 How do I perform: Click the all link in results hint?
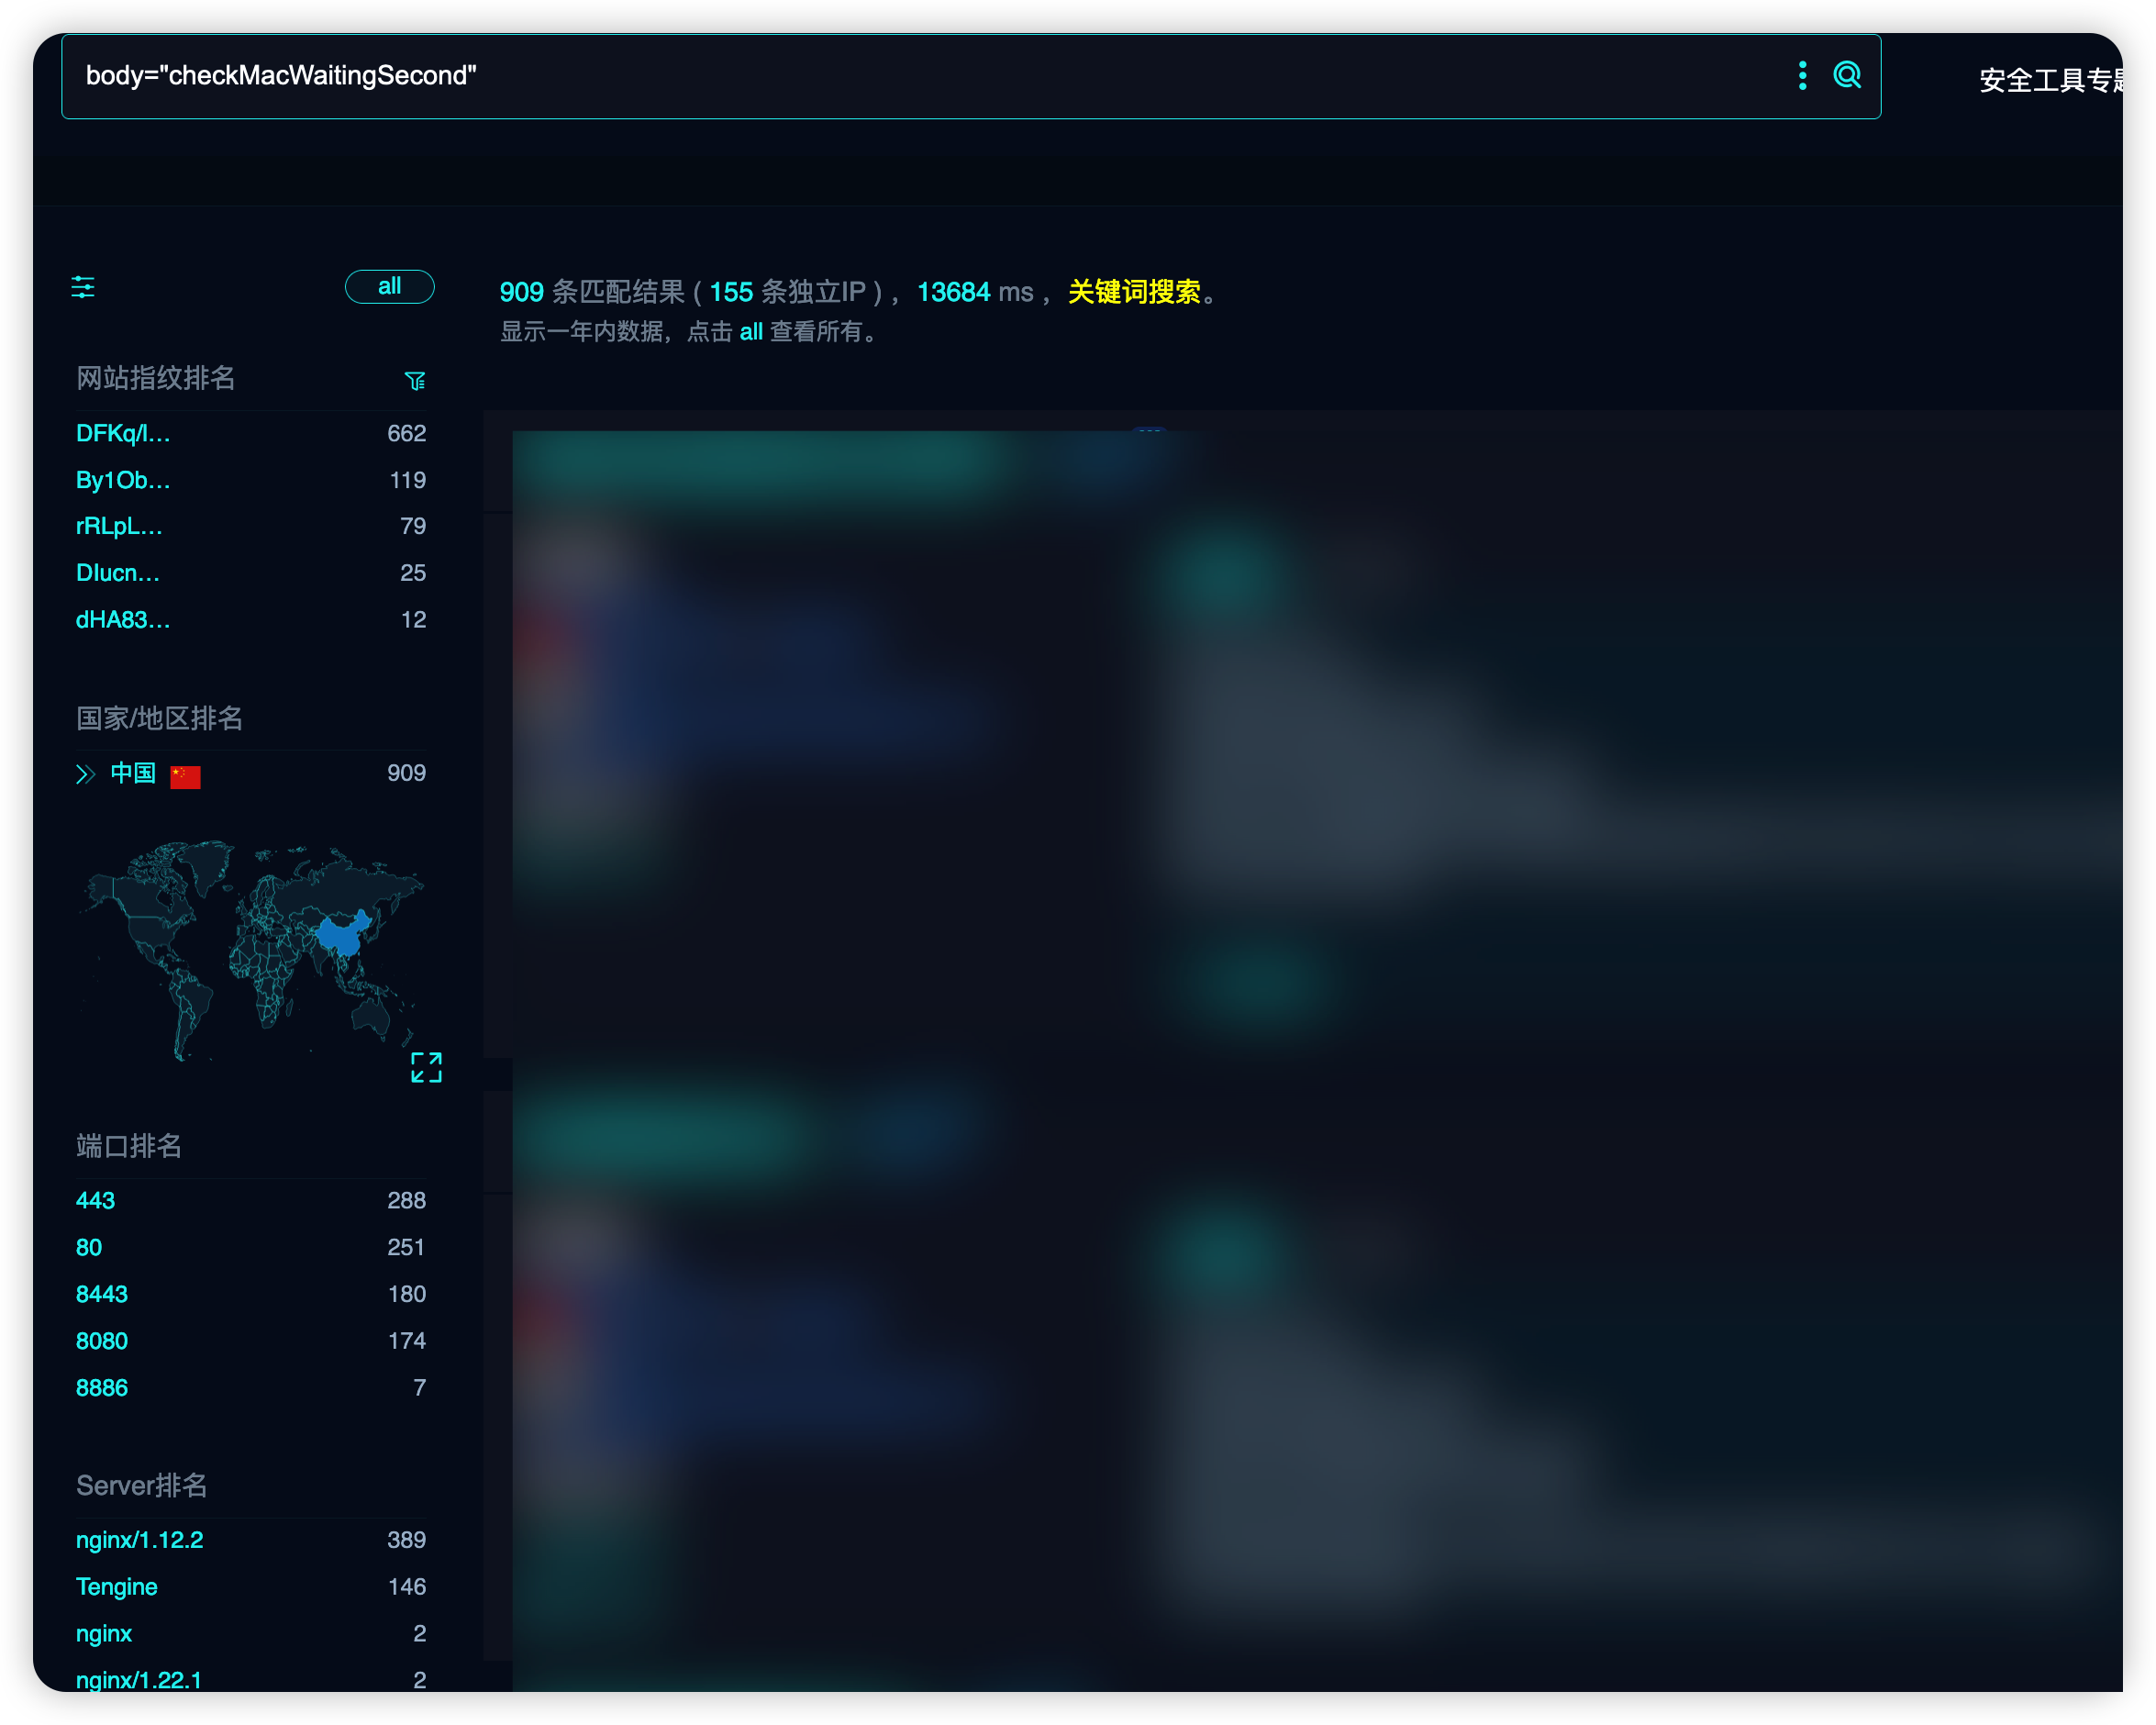click(x=751, y=332)
